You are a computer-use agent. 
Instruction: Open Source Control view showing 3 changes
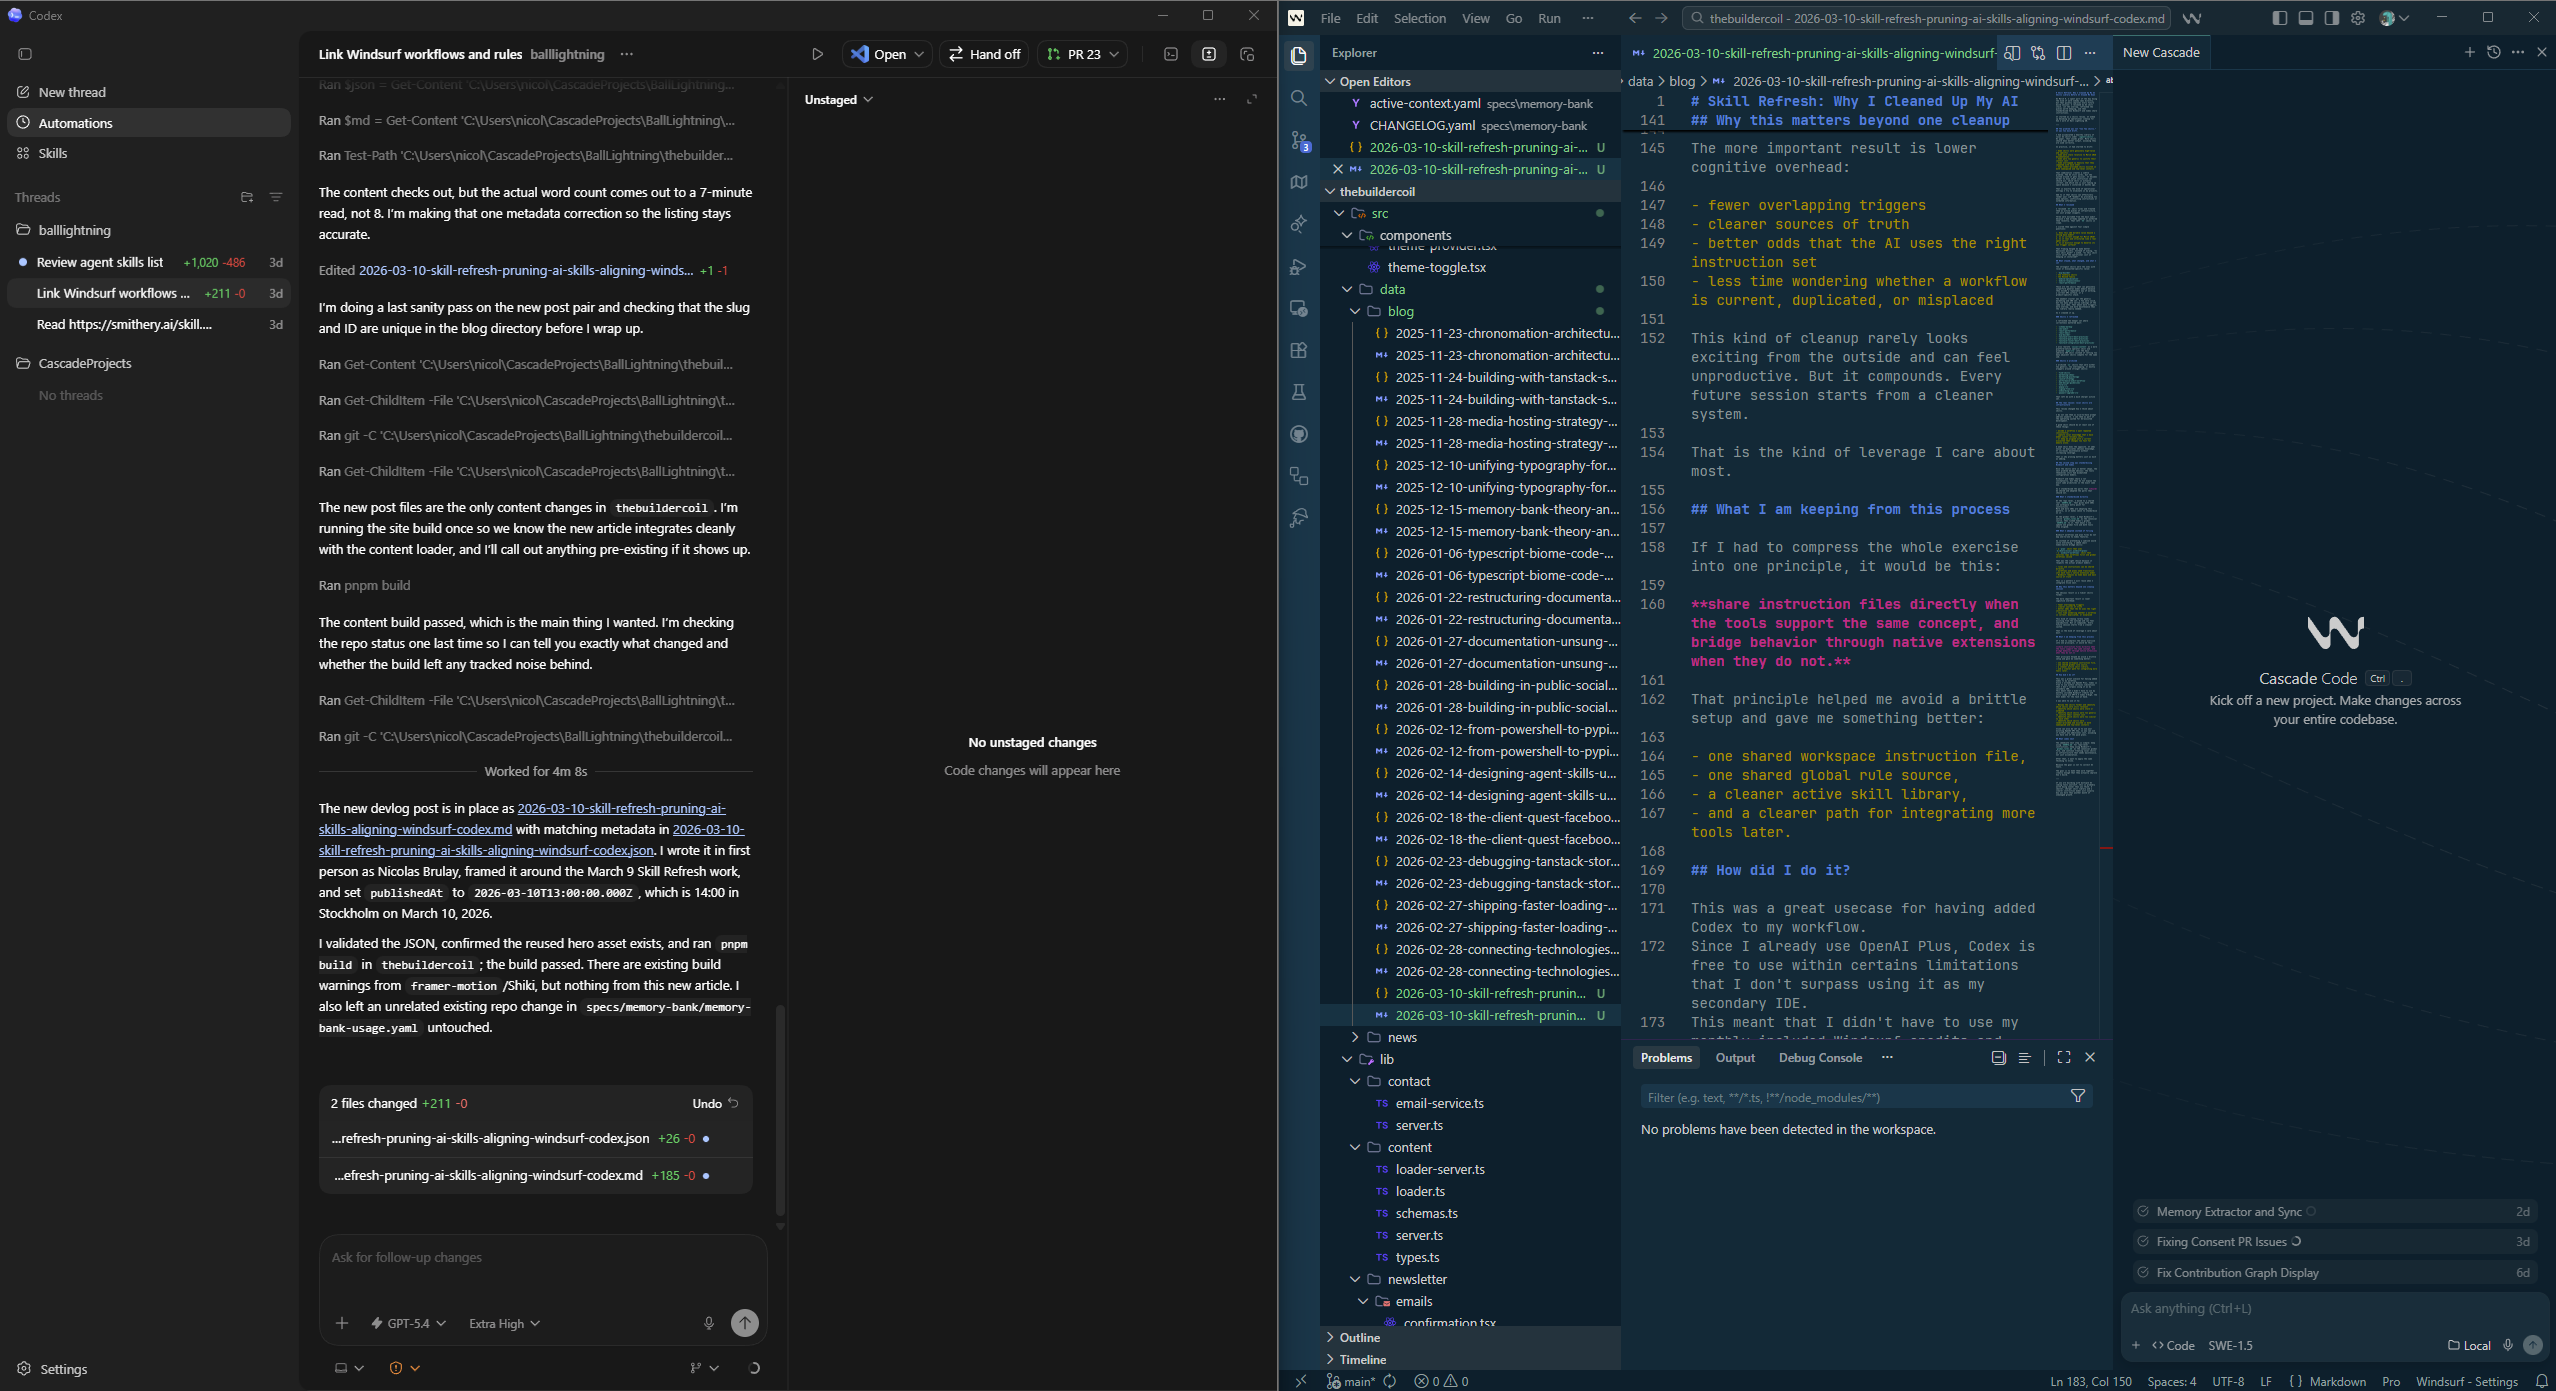1298,140
